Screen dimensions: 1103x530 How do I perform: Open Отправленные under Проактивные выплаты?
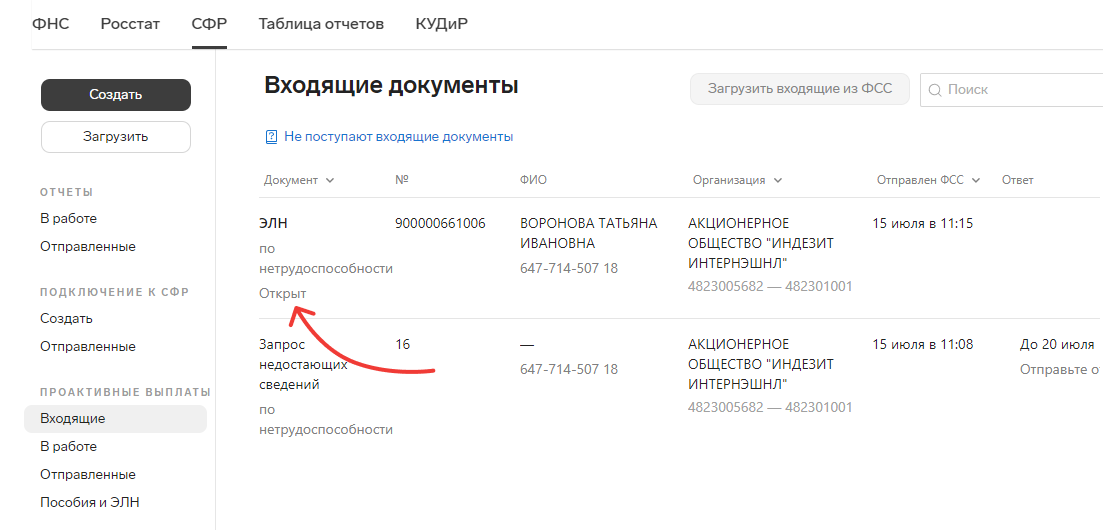(88, 474)
